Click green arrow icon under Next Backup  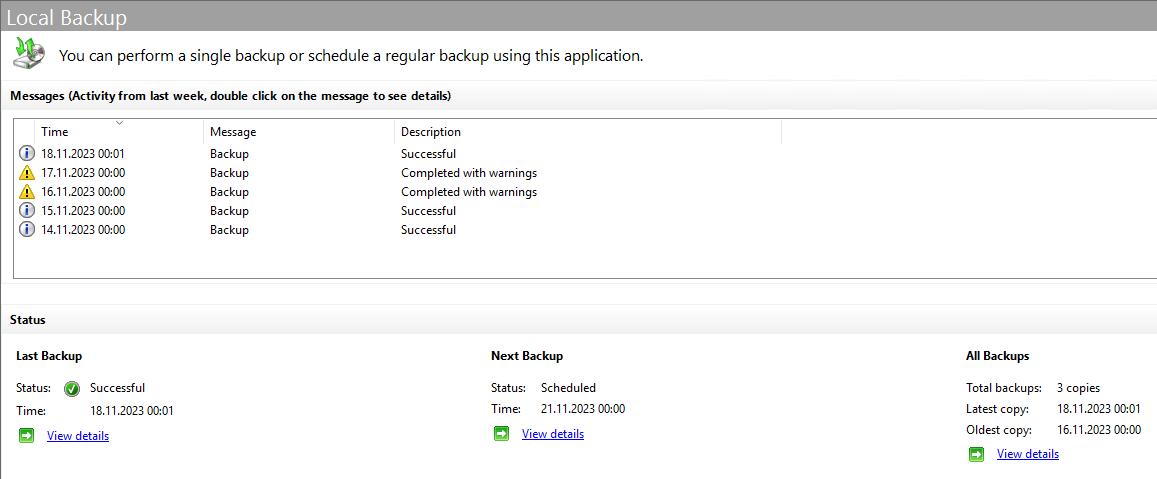click(502, 433)
